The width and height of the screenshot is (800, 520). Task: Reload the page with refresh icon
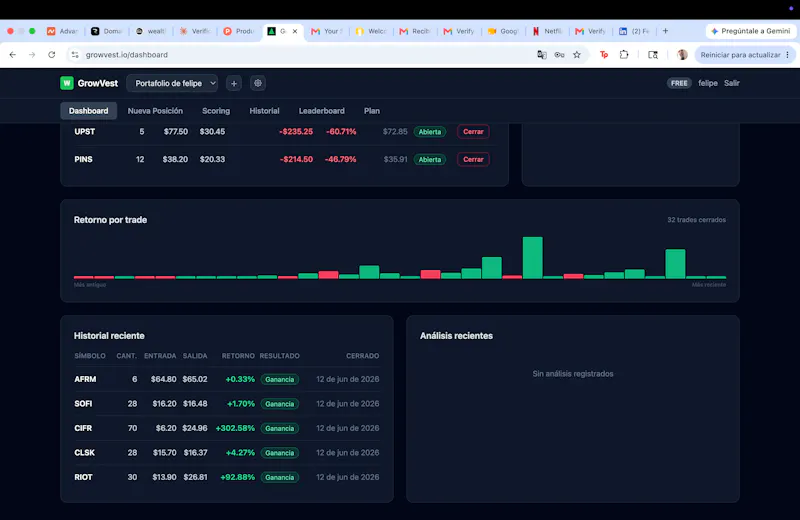(x=52, y=55)
